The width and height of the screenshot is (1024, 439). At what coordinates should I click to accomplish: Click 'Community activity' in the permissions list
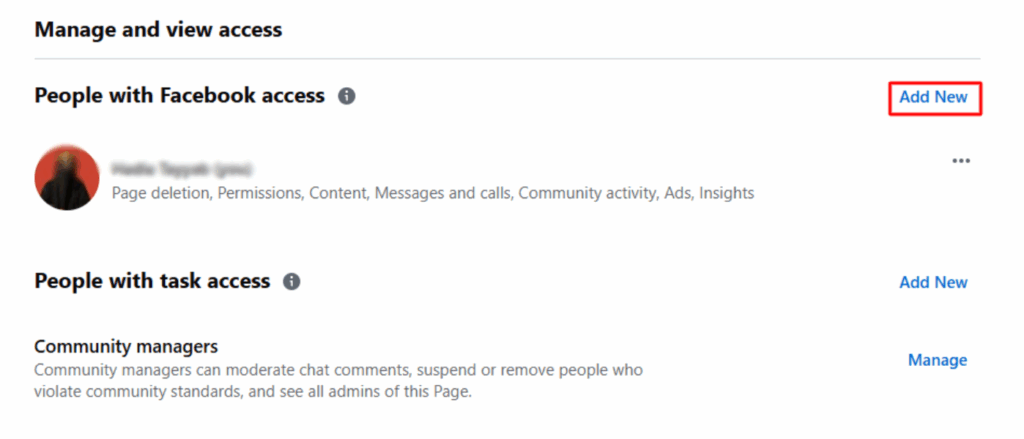click(x=586, y=193)
